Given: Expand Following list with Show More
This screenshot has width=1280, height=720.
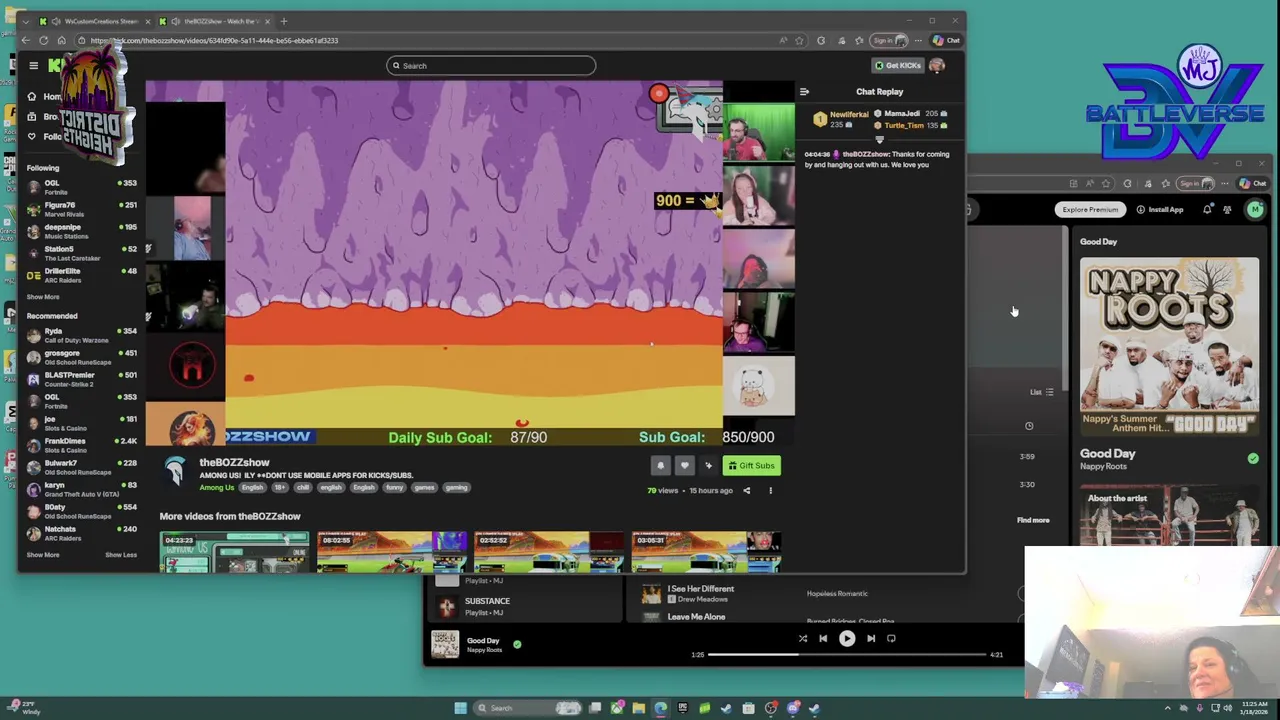Looking at the screenshot, I should [43, 297].
